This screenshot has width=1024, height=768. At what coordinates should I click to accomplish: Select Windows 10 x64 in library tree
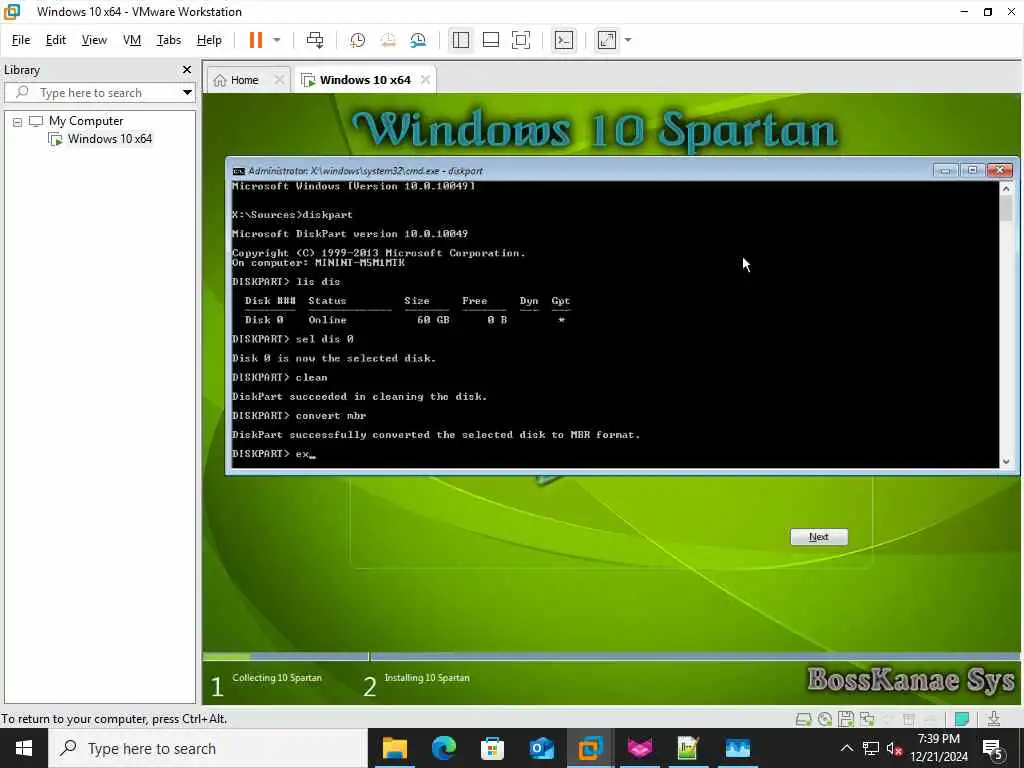coord(110,138)
